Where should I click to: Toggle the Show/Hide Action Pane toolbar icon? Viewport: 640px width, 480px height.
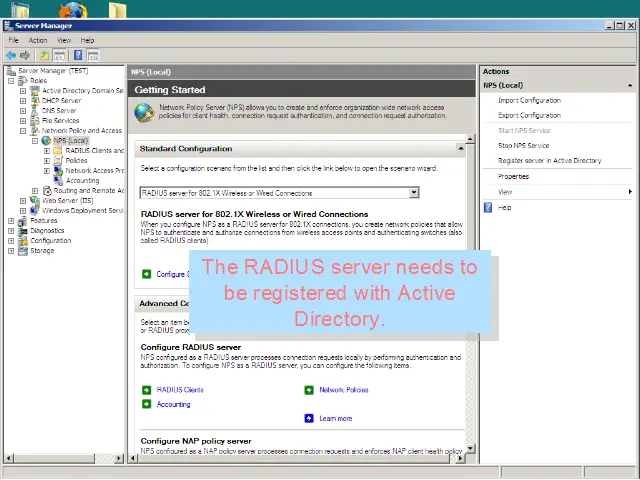point(93,55)
